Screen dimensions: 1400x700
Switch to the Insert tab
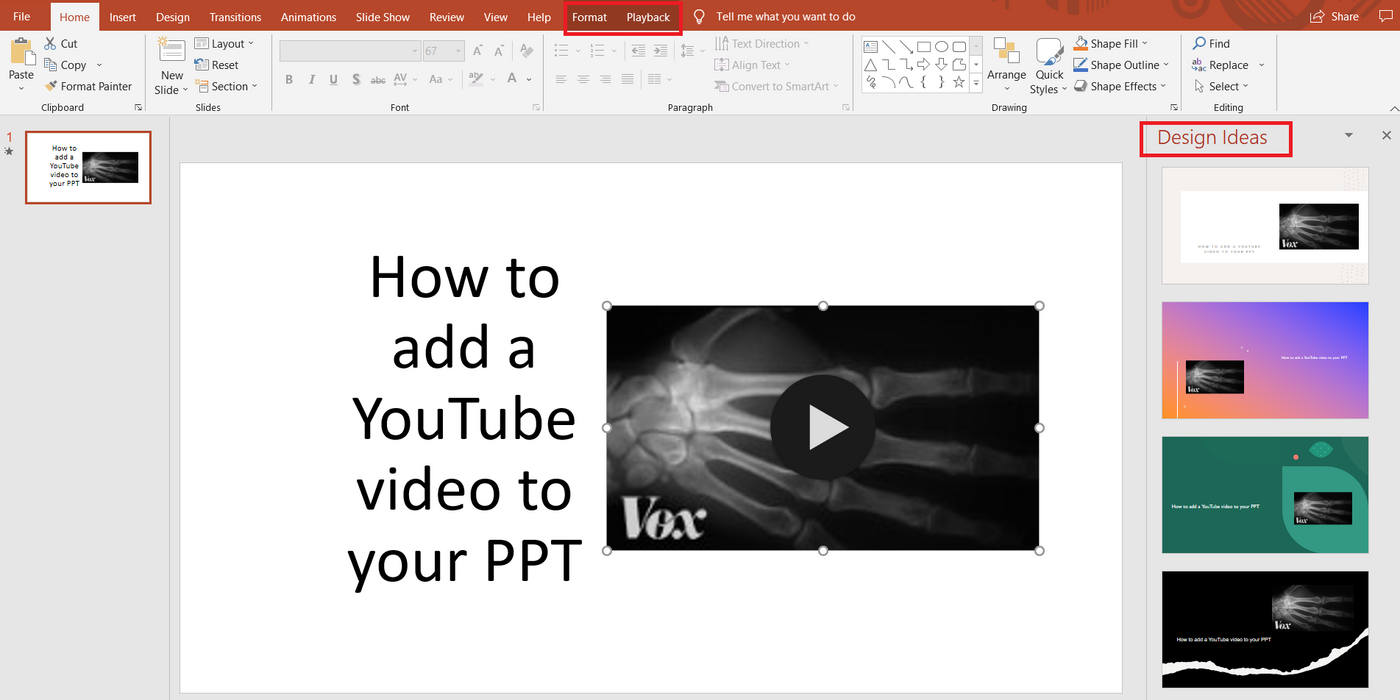123,17
